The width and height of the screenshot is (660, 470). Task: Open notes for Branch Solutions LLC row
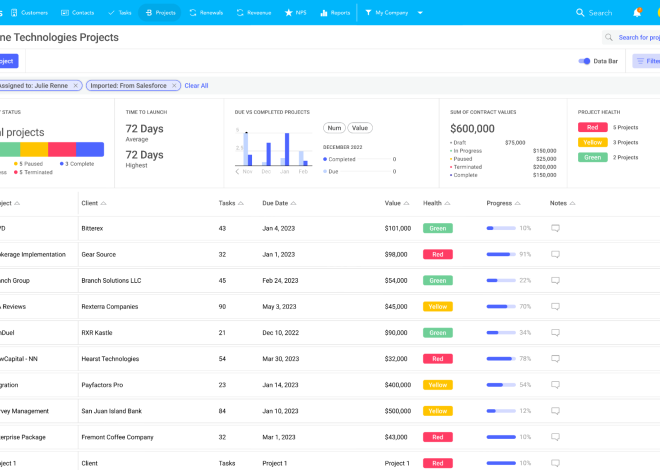[556, 280]
